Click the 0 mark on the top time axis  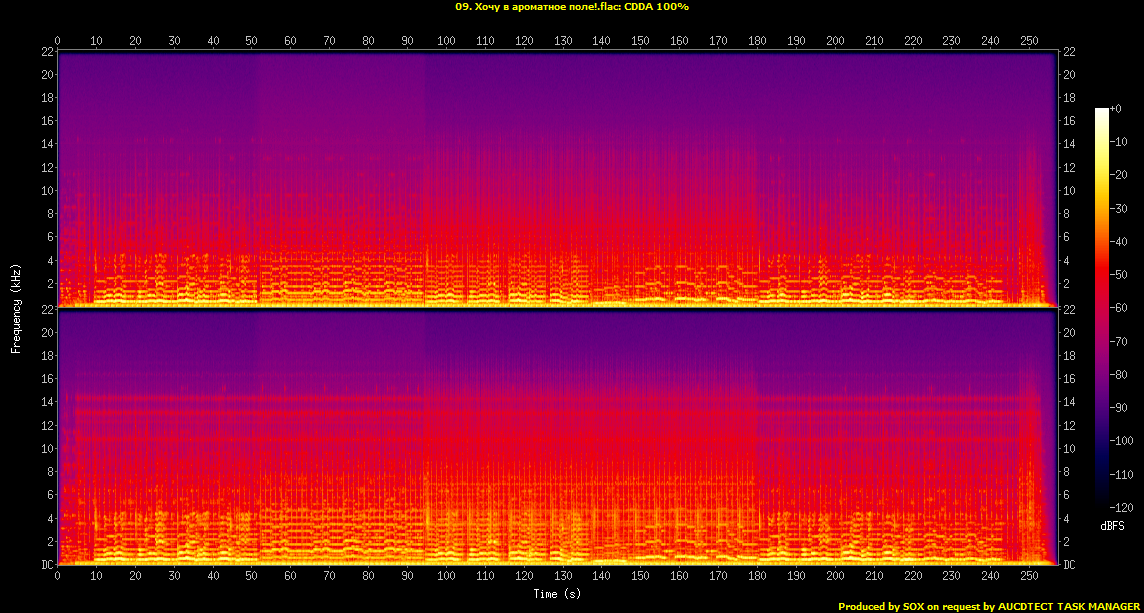point(58,41)
